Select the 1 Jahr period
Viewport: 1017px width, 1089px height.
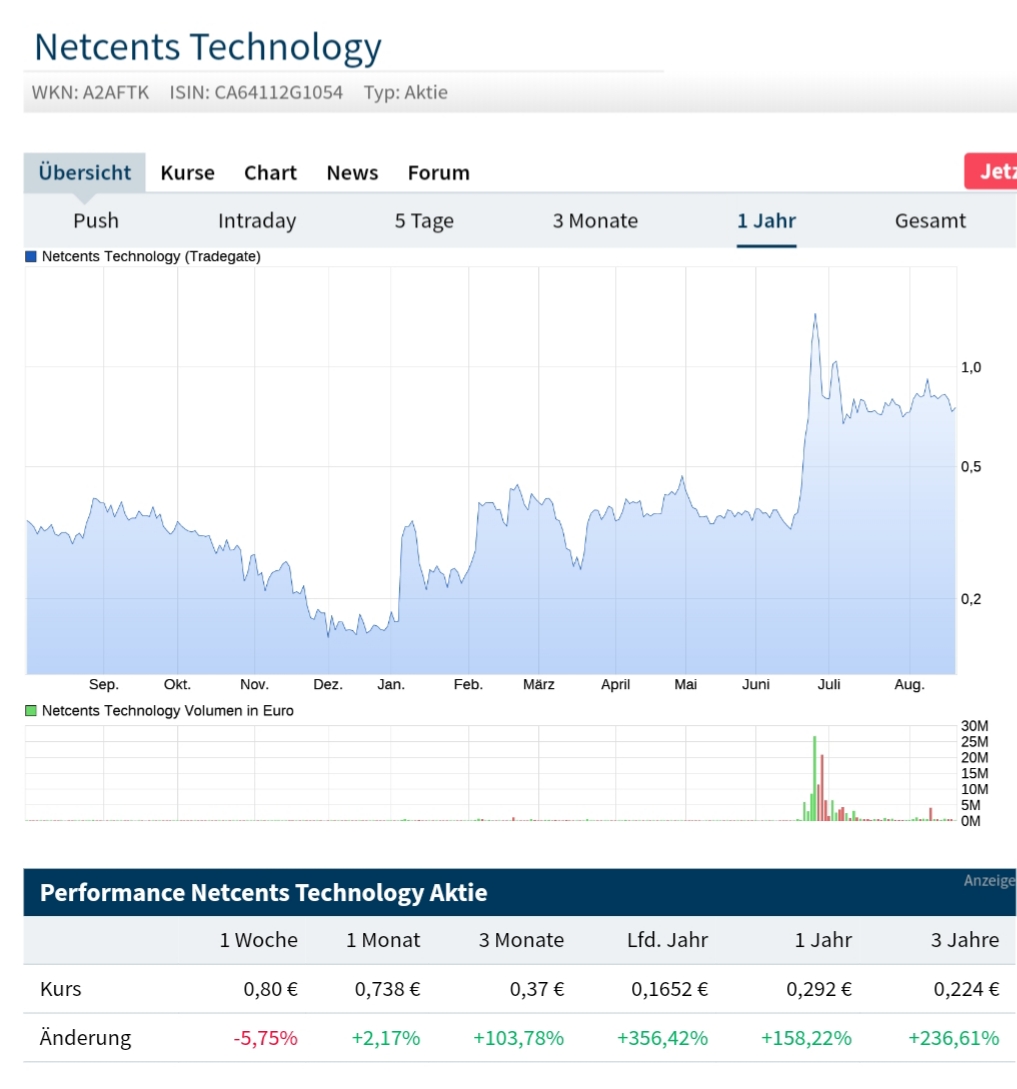click(766, 221)
